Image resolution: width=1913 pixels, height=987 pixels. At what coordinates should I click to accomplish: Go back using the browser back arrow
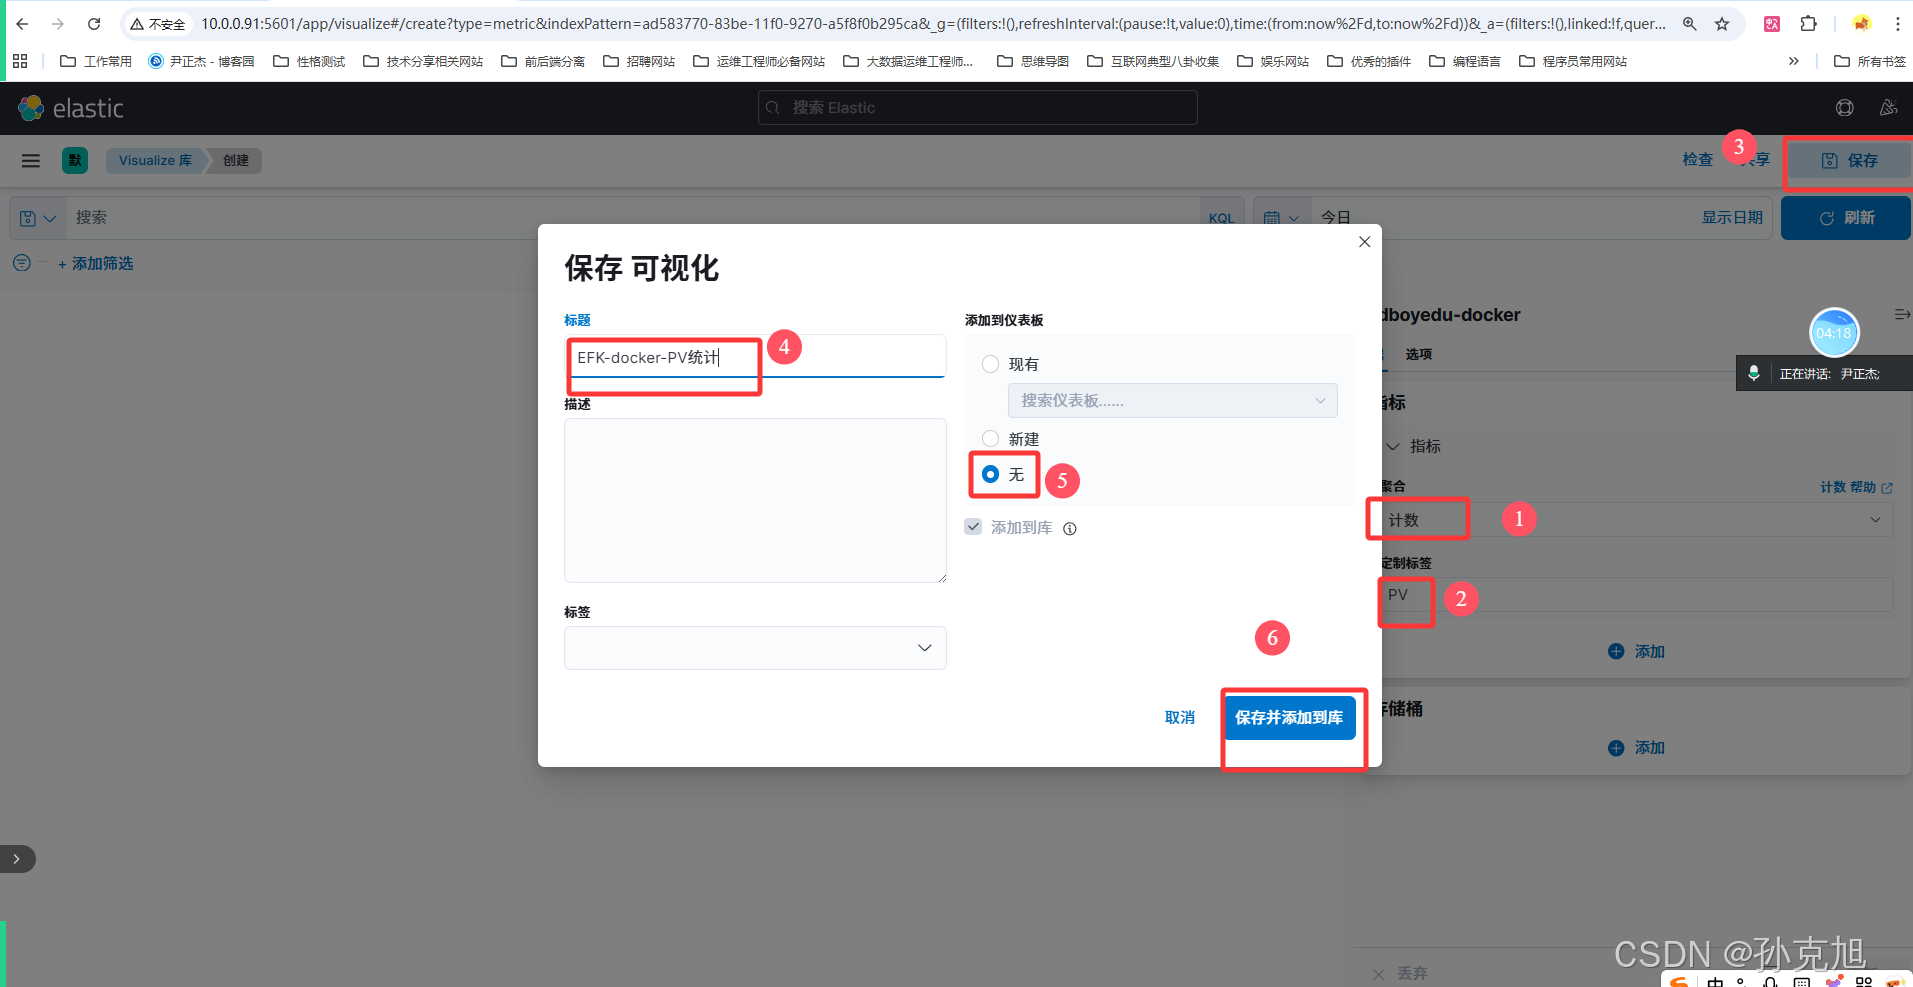[22, 24]
